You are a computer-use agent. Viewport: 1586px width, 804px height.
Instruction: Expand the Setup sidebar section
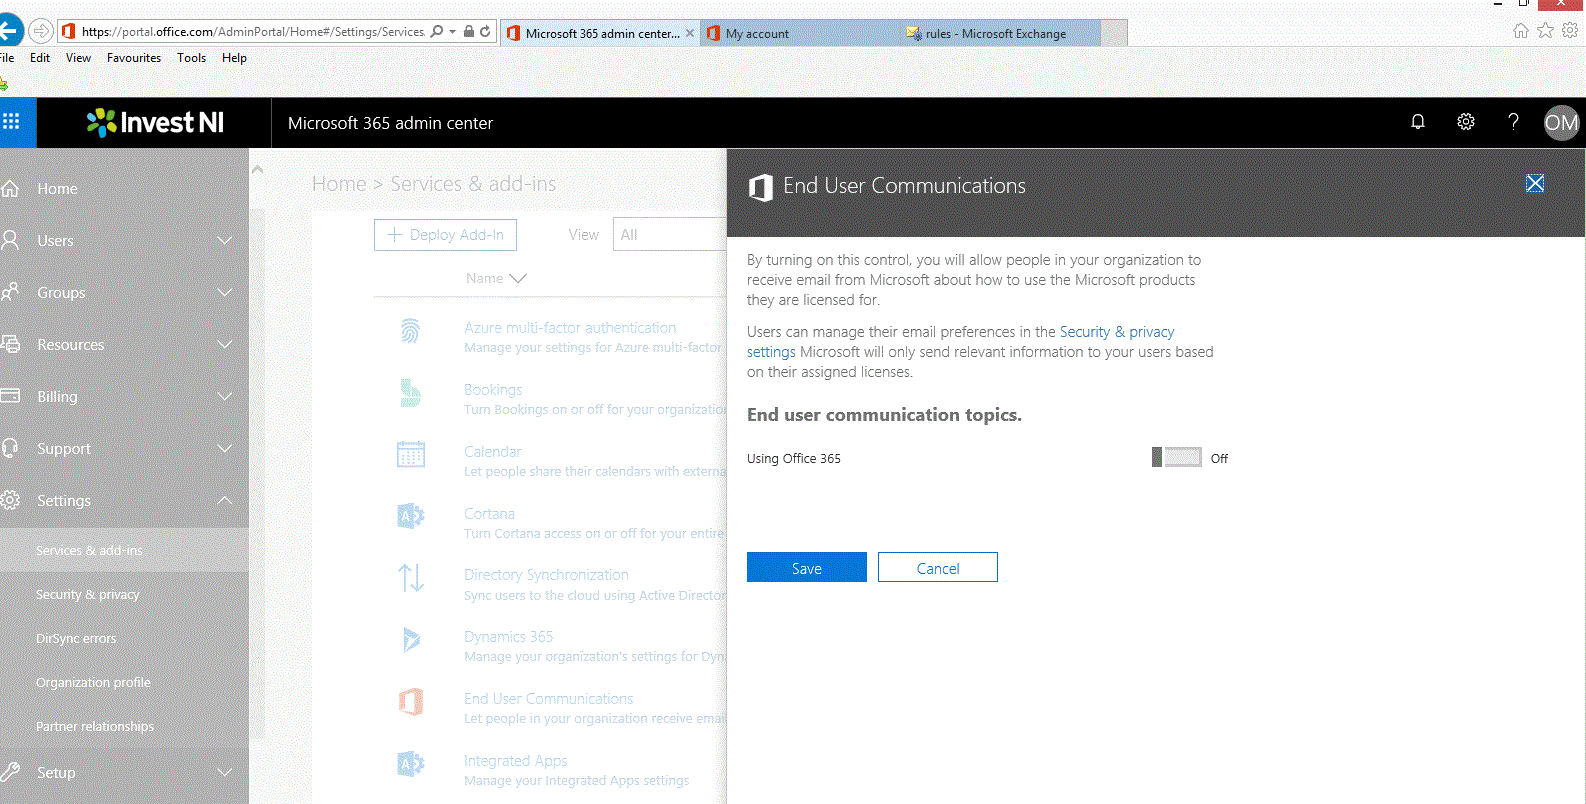pyautogui.click(x=224, y=772)
